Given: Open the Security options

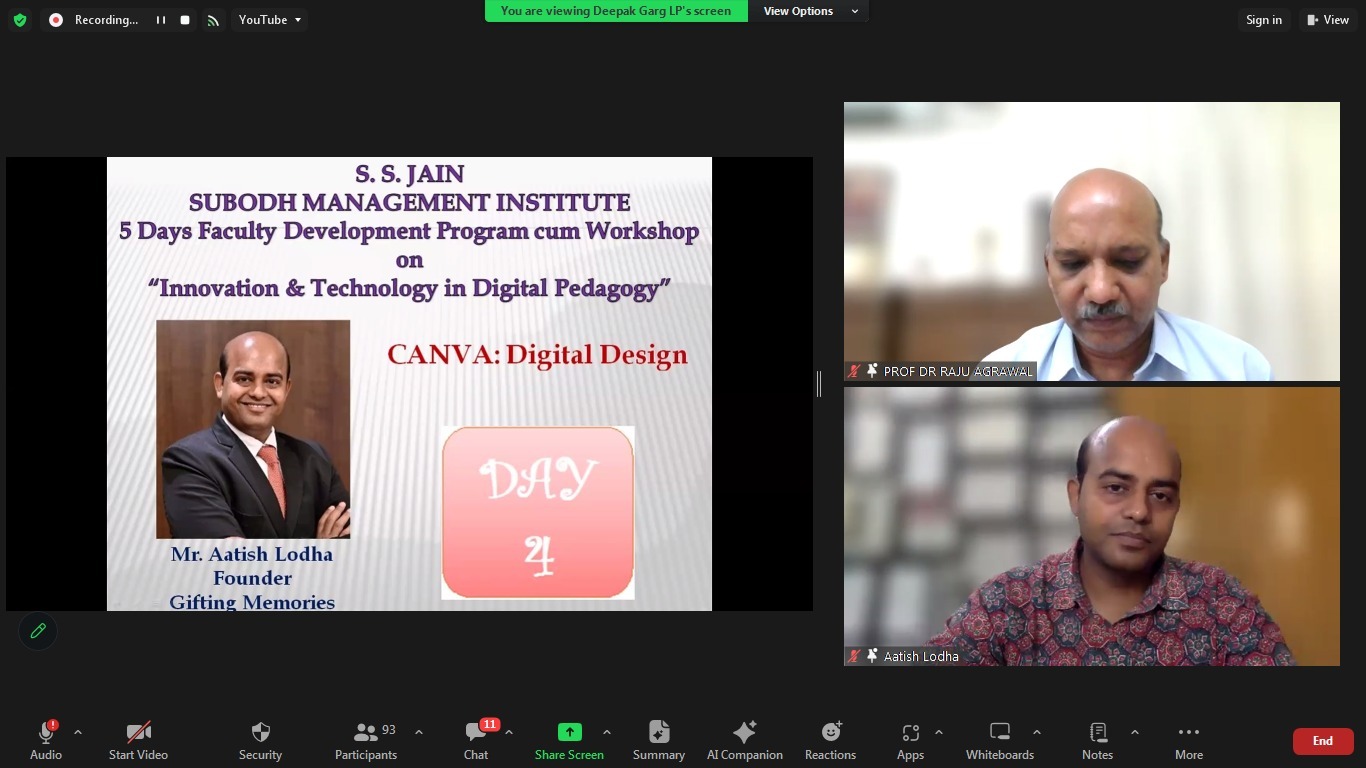Looking at the screenshot, I should click(260, 740).
